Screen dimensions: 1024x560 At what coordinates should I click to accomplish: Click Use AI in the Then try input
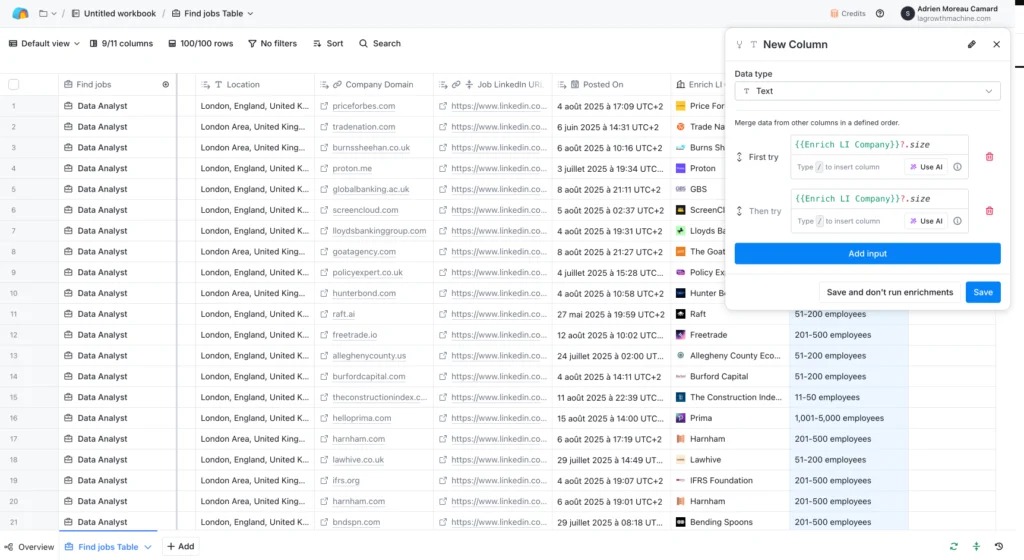(925, 221)
